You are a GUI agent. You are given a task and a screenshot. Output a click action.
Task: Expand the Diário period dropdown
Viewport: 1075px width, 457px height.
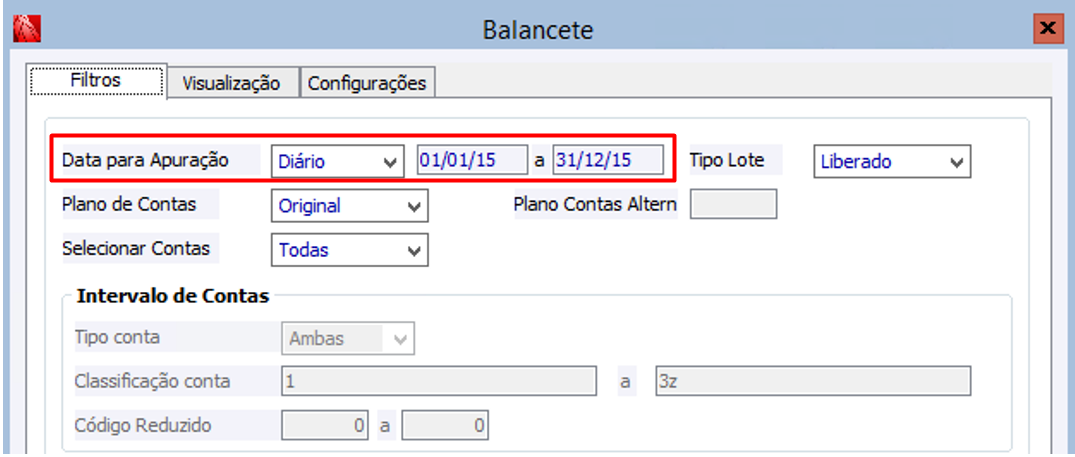click(x=335, y=161)
